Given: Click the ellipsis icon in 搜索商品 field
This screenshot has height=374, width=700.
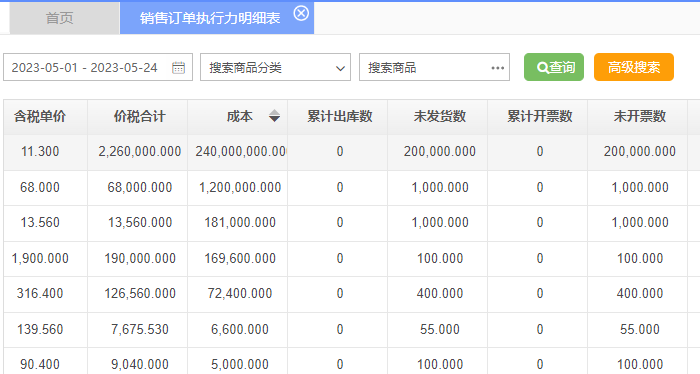Looking at the screenshot, I should coord(497,68).
